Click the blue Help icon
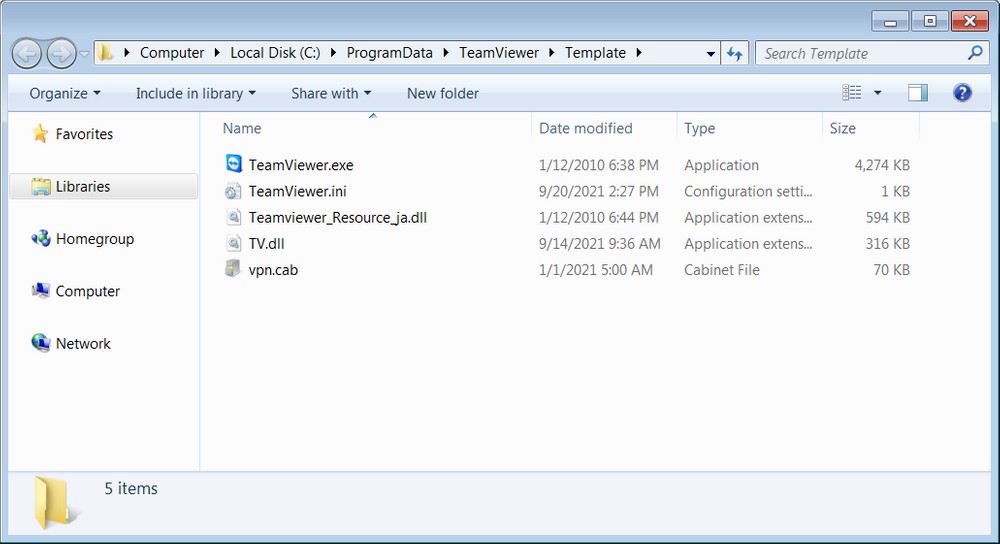The image size is (1000, 544). point(962,93)
